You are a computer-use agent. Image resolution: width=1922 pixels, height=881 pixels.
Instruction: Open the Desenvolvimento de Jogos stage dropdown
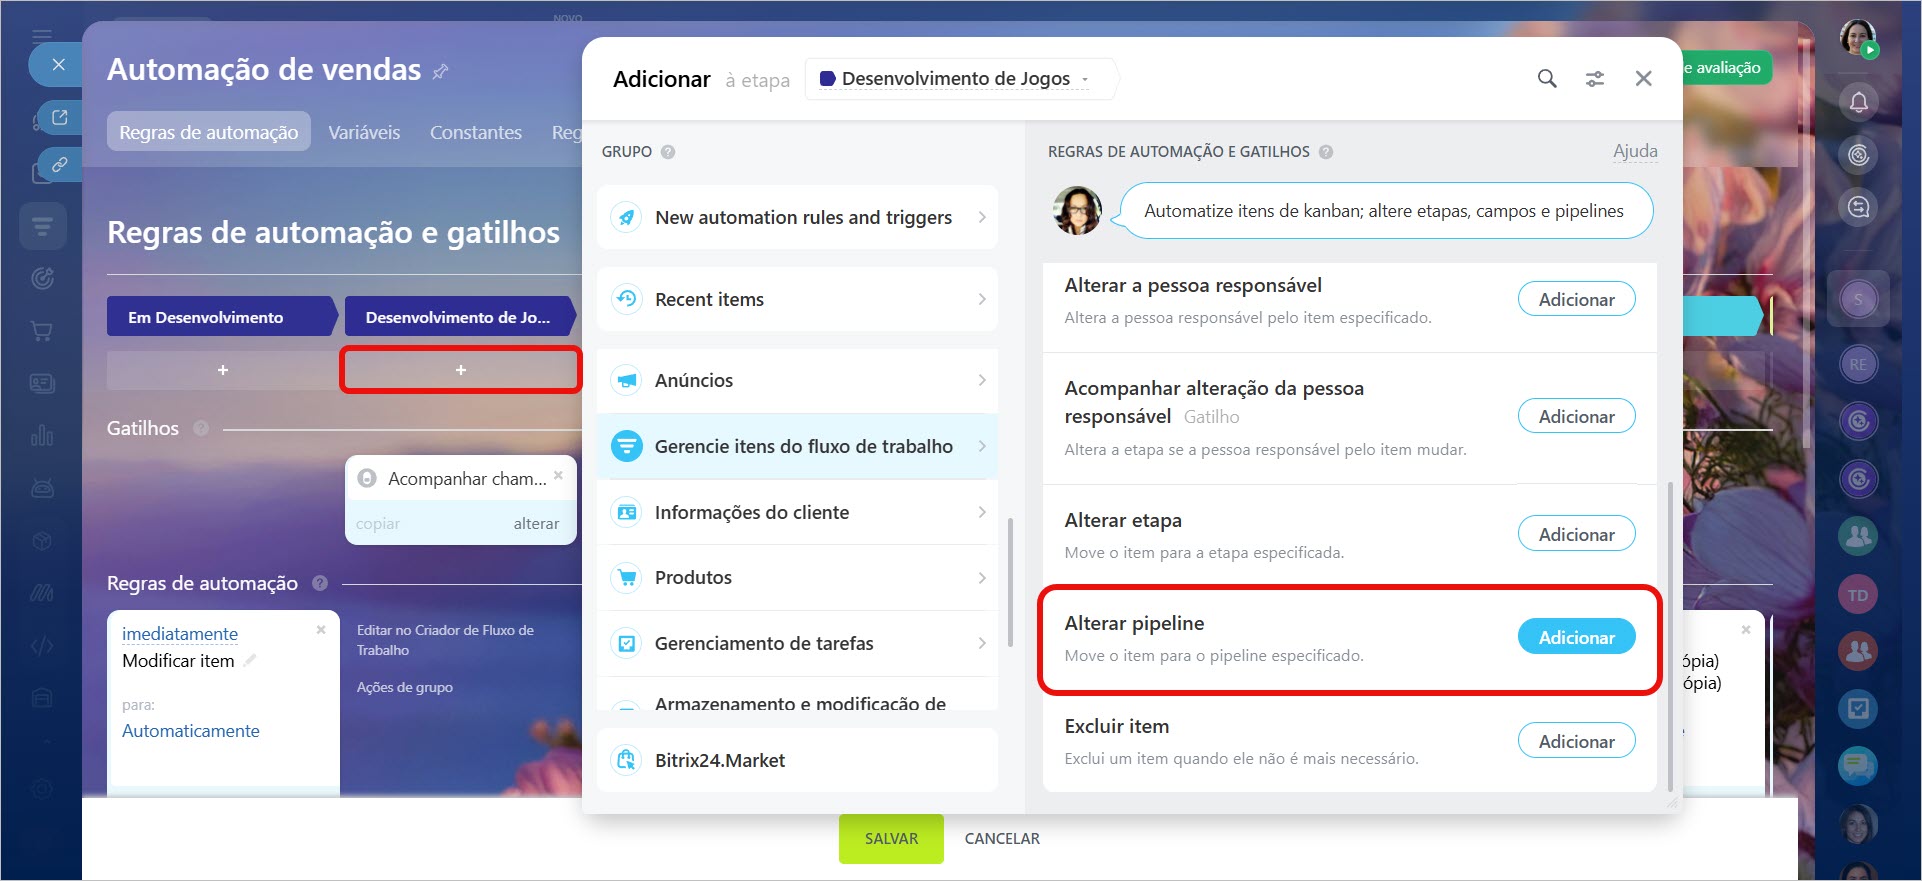pyautogui.click(x=955, y=79)
